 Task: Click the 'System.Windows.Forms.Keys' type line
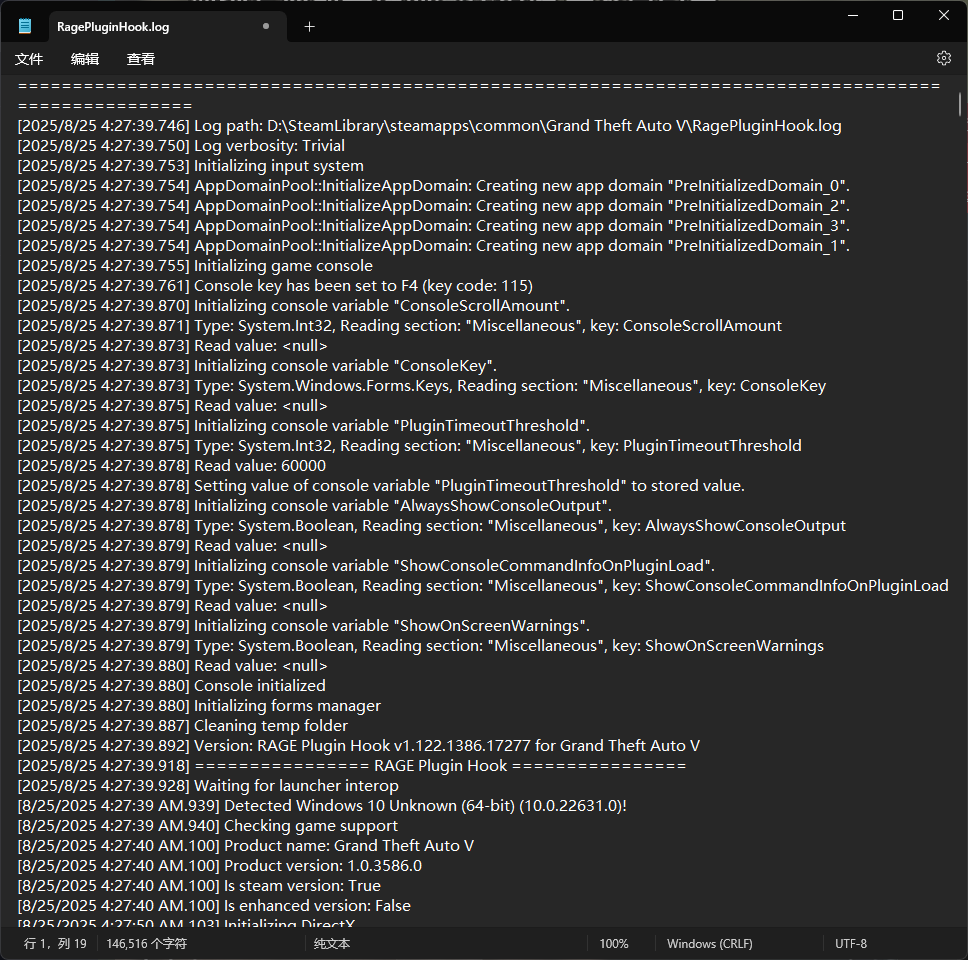(422, 386)
